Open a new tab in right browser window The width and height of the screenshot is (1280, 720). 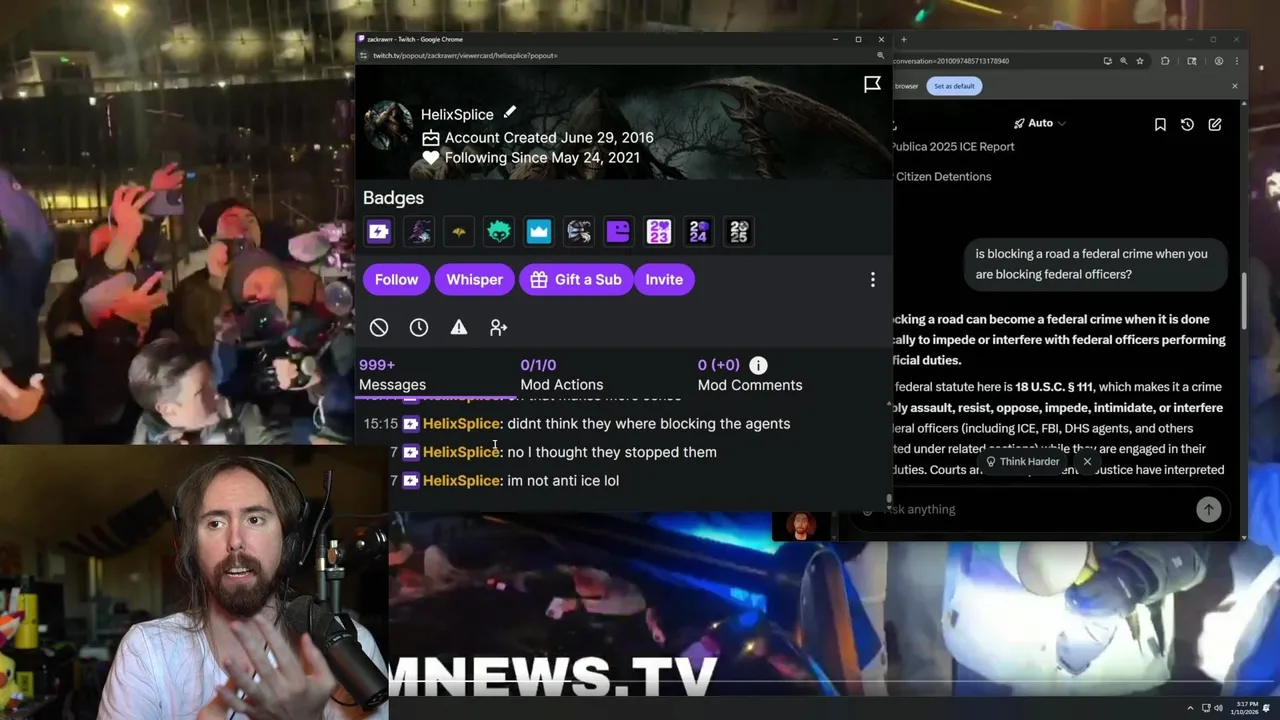point(903,40)
